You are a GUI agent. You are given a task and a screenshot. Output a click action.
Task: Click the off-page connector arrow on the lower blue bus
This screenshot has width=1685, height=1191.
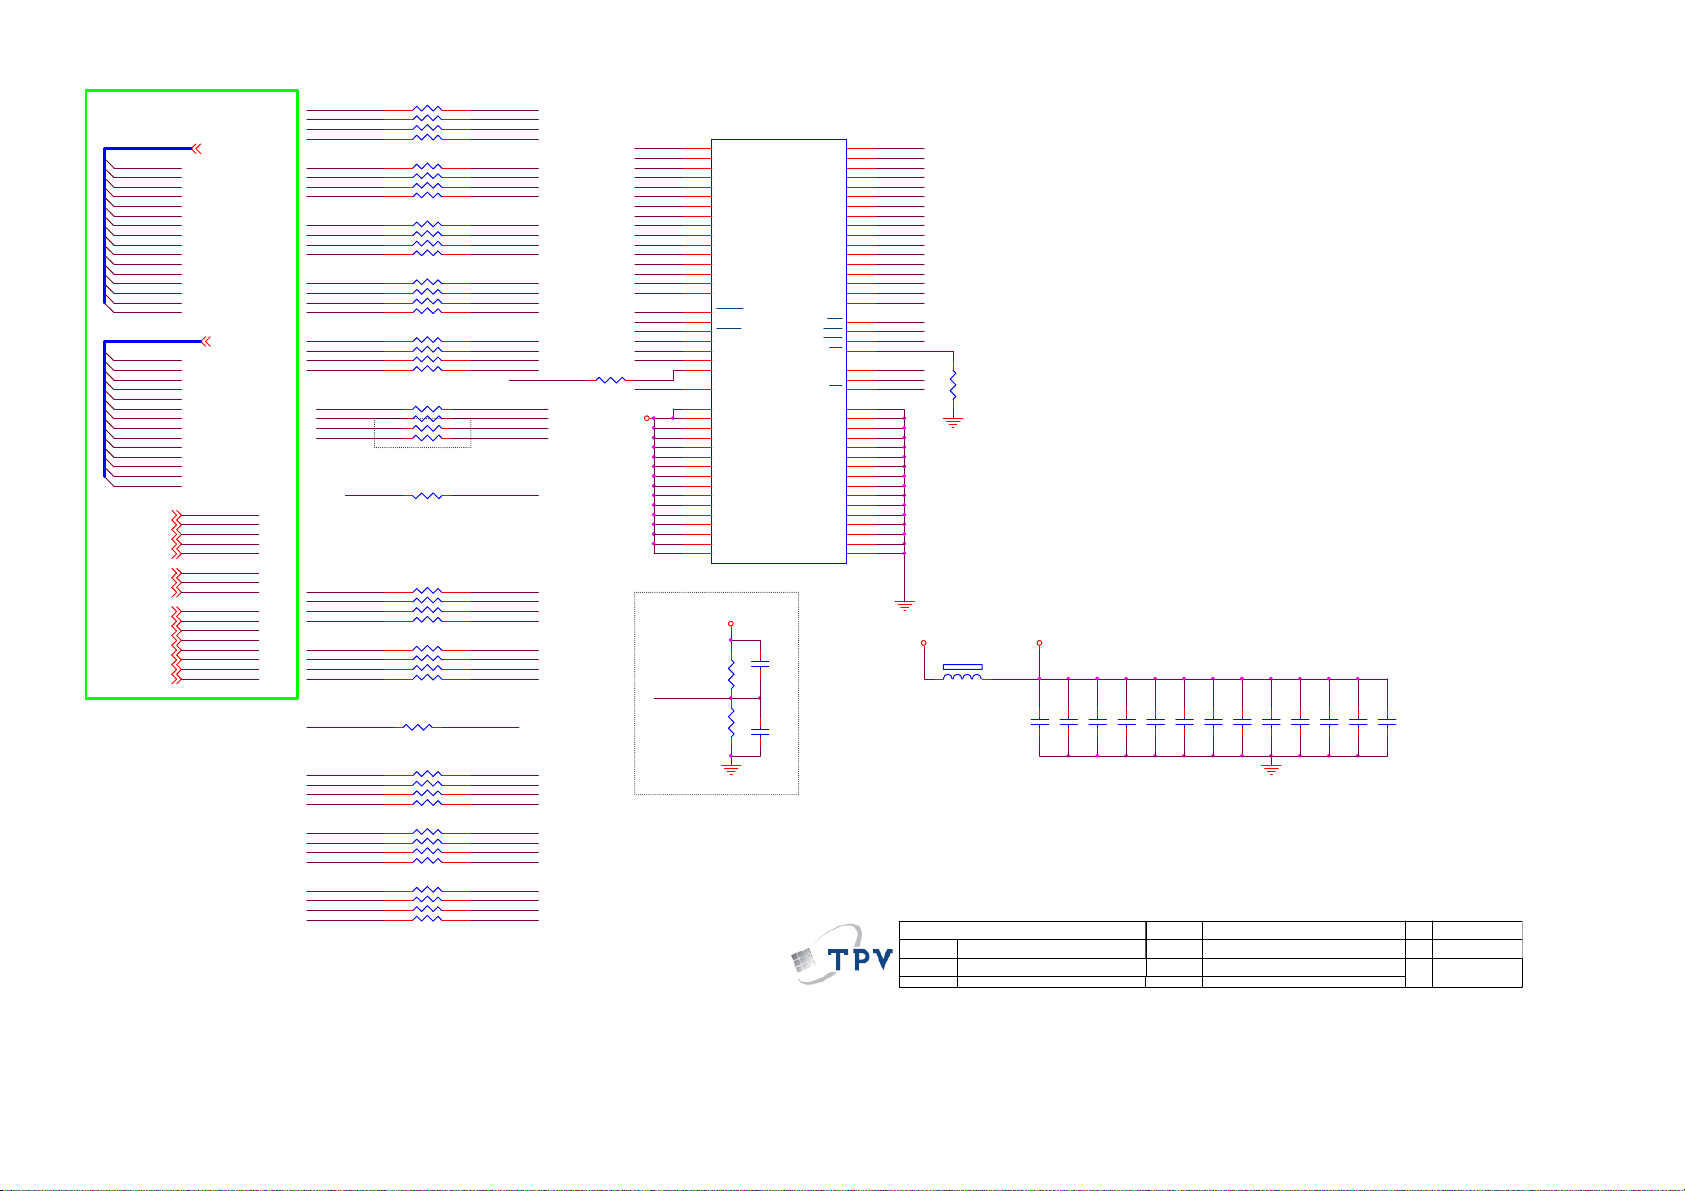[206, 342]
